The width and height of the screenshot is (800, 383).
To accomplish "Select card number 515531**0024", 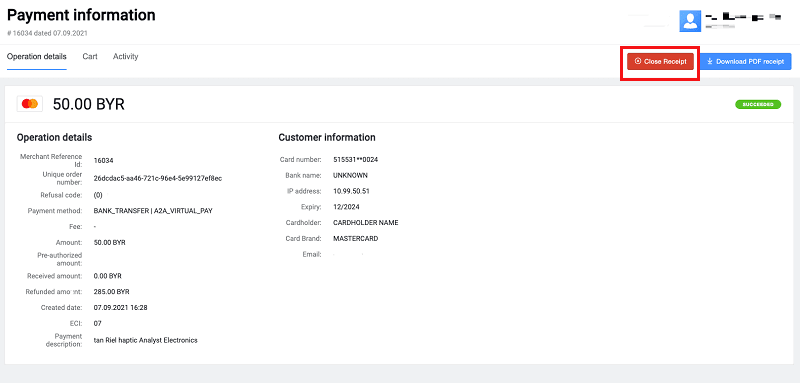I will pyautogui.click(x=356, y=160).
